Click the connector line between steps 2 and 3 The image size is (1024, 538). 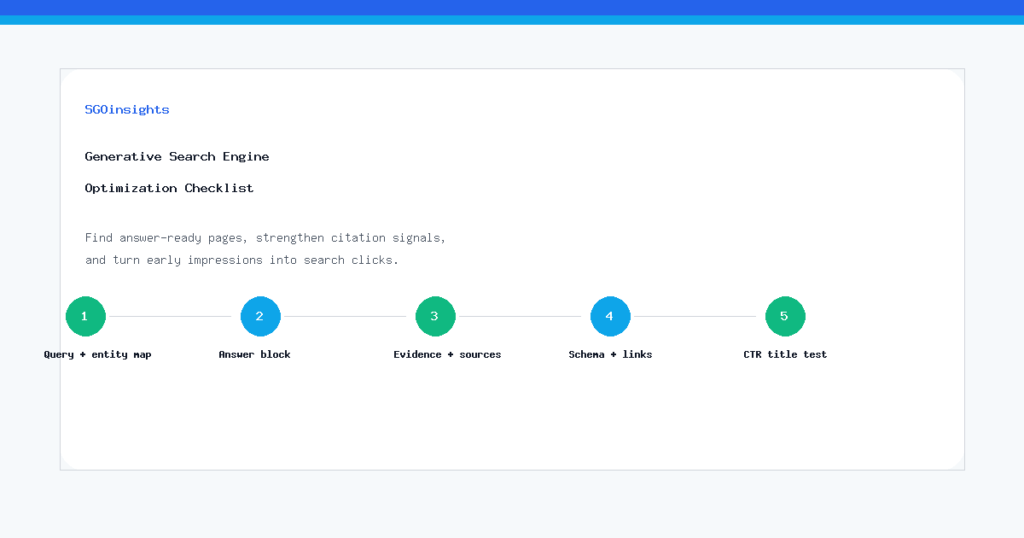coord(345,317)
